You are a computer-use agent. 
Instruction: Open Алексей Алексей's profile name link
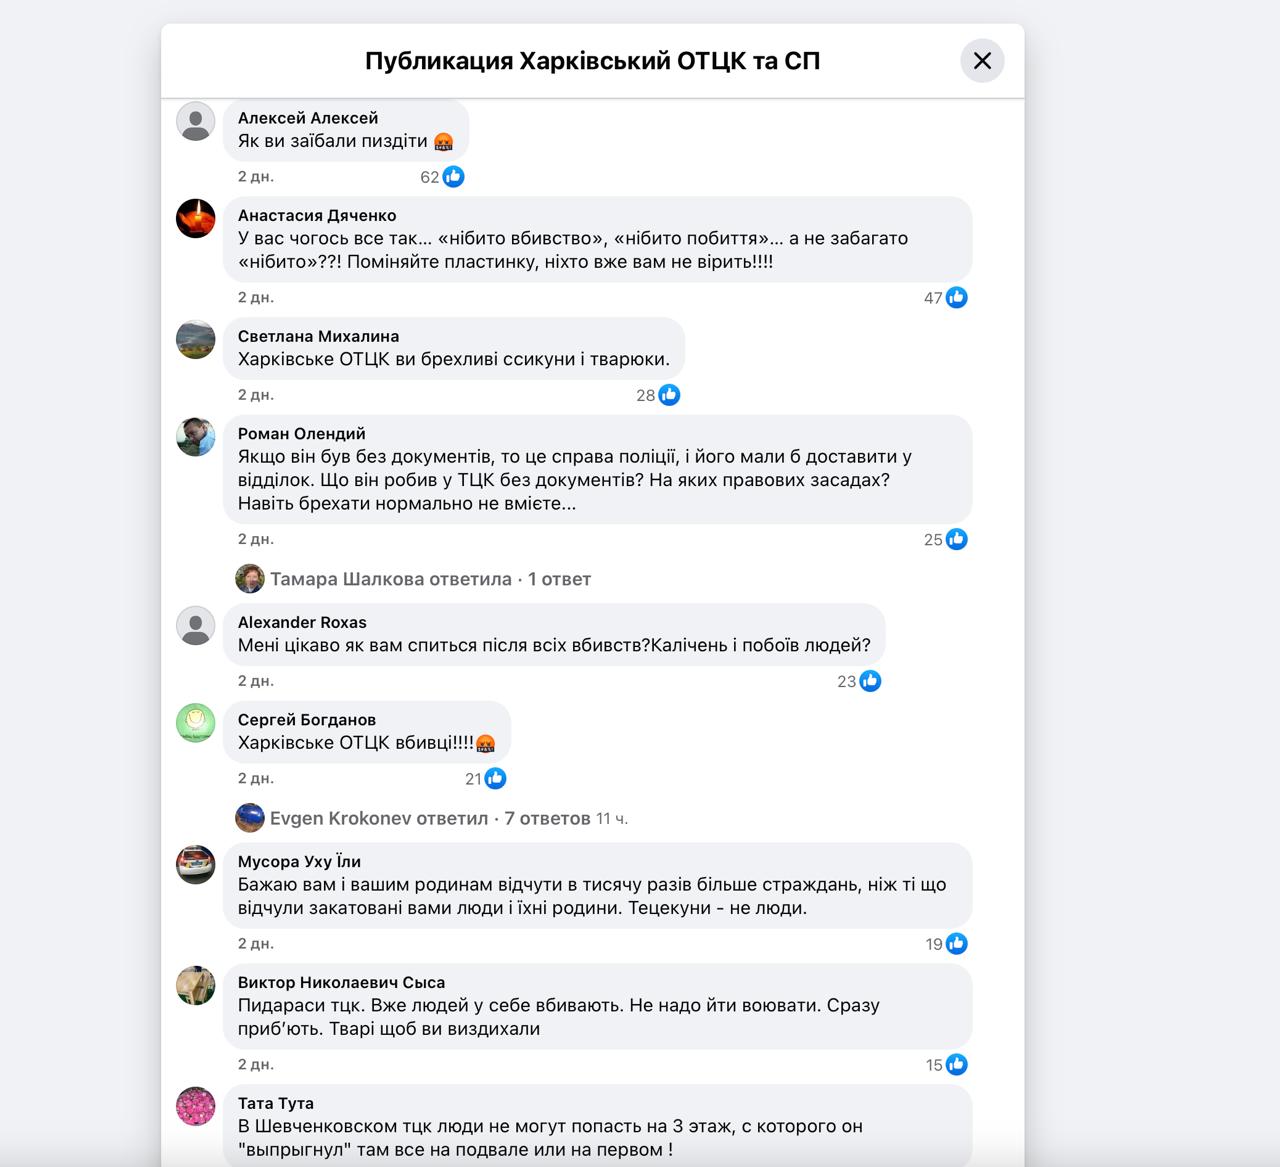(308, 118)
